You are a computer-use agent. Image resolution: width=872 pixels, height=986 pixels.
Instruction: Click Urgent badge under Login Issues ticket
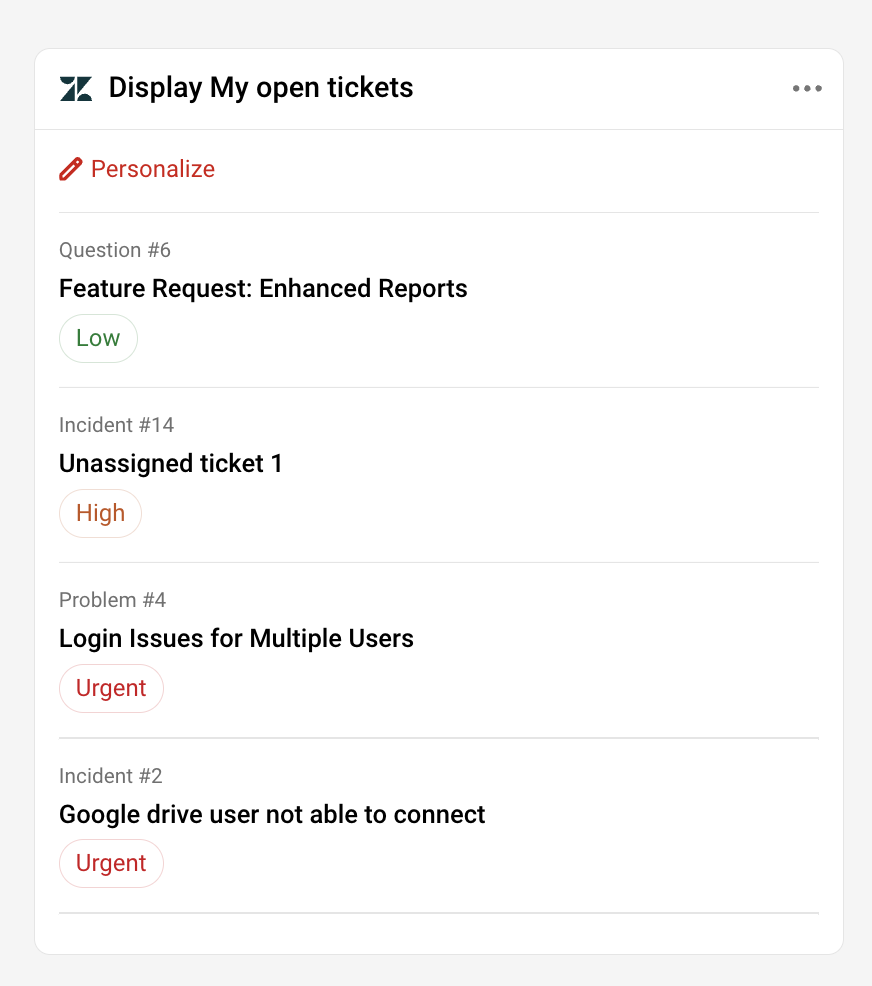pos(111,688)
